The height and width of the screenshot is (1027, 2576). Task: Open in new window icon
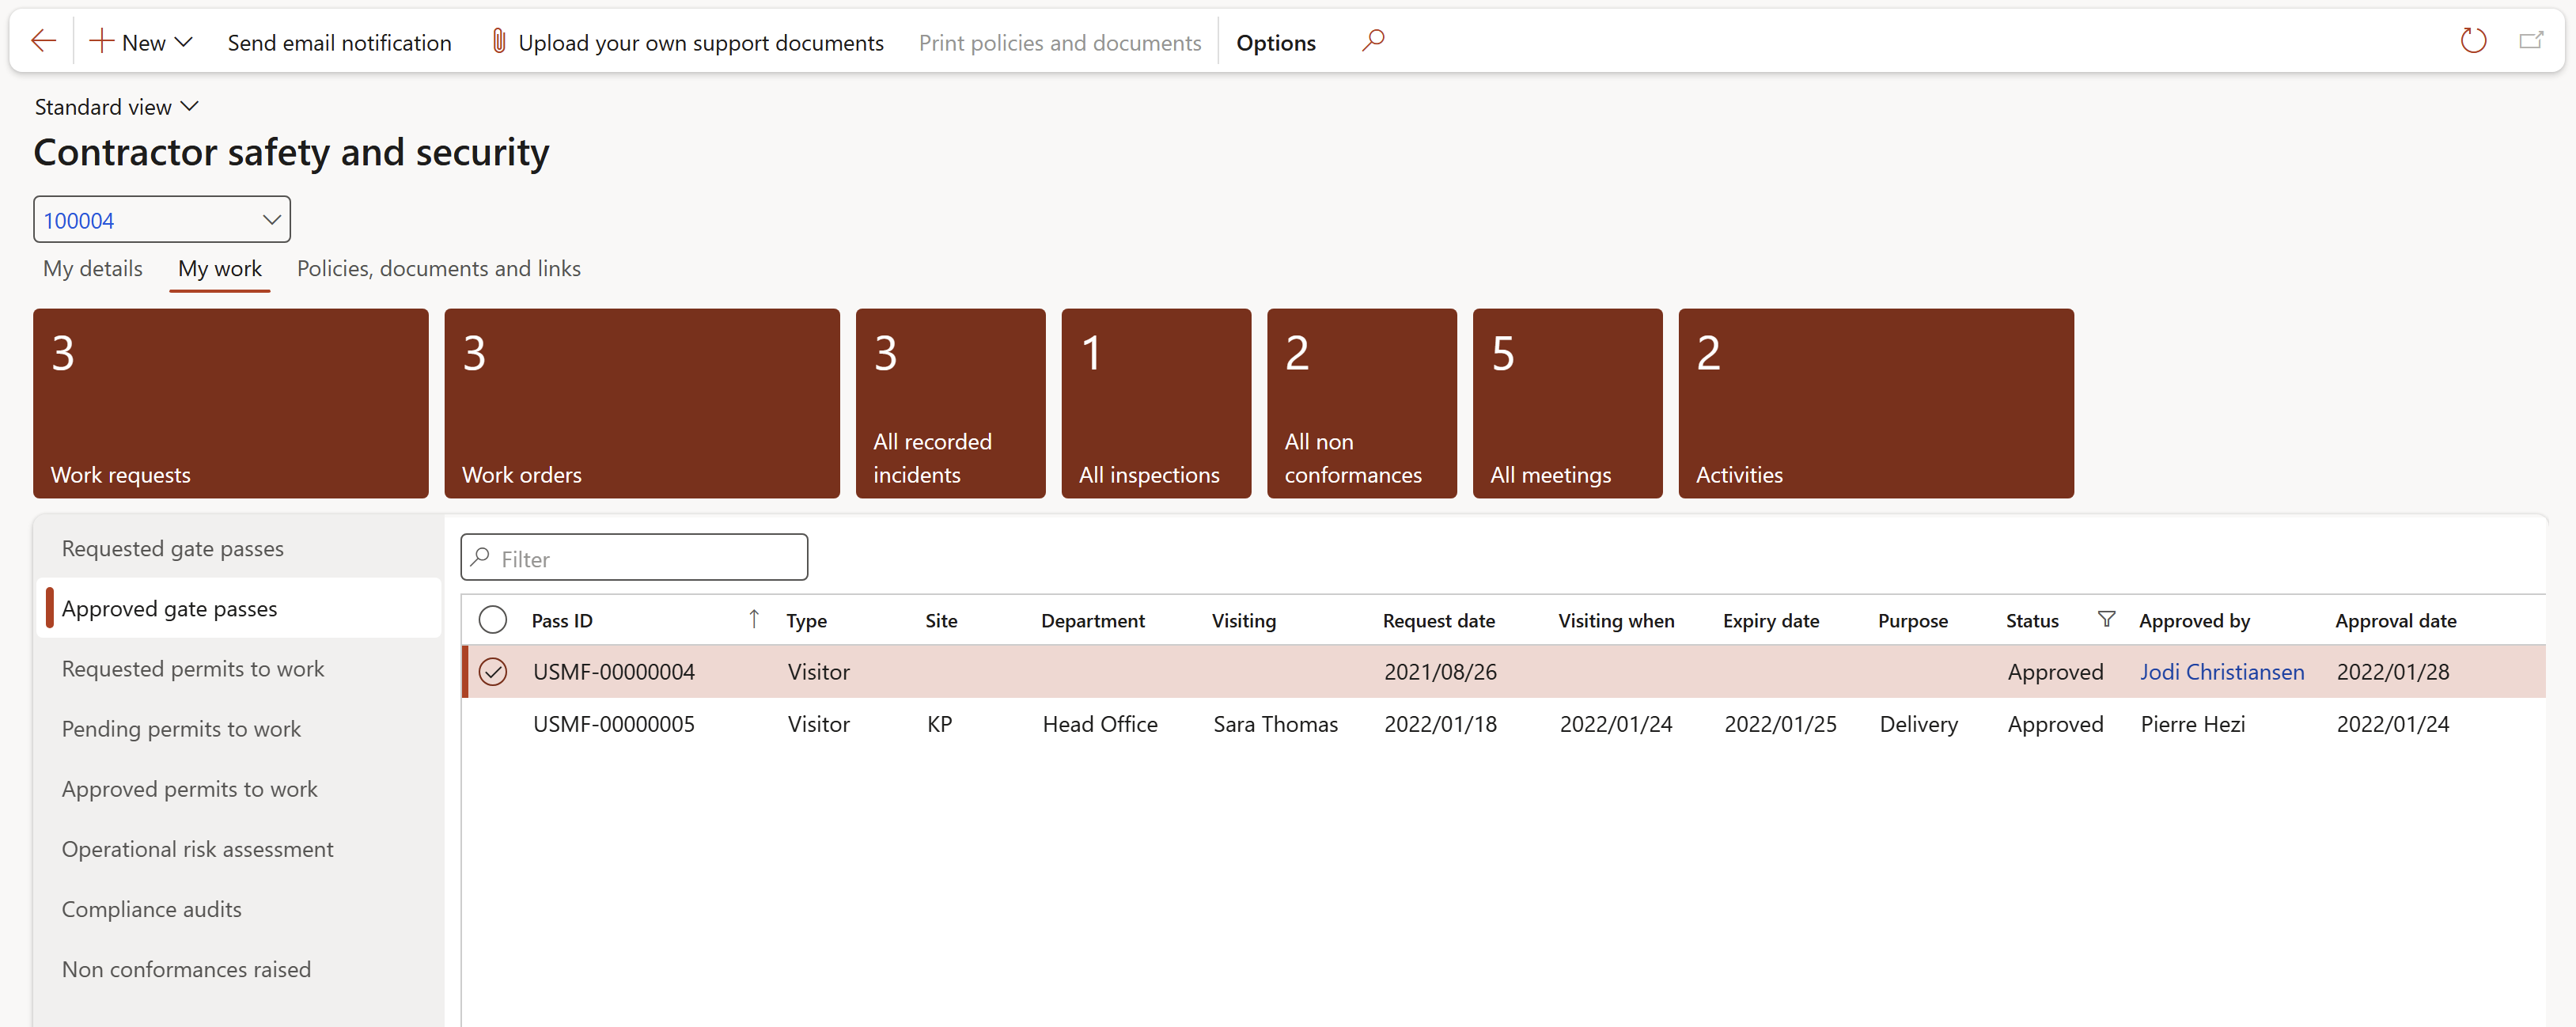[2530, 41]
